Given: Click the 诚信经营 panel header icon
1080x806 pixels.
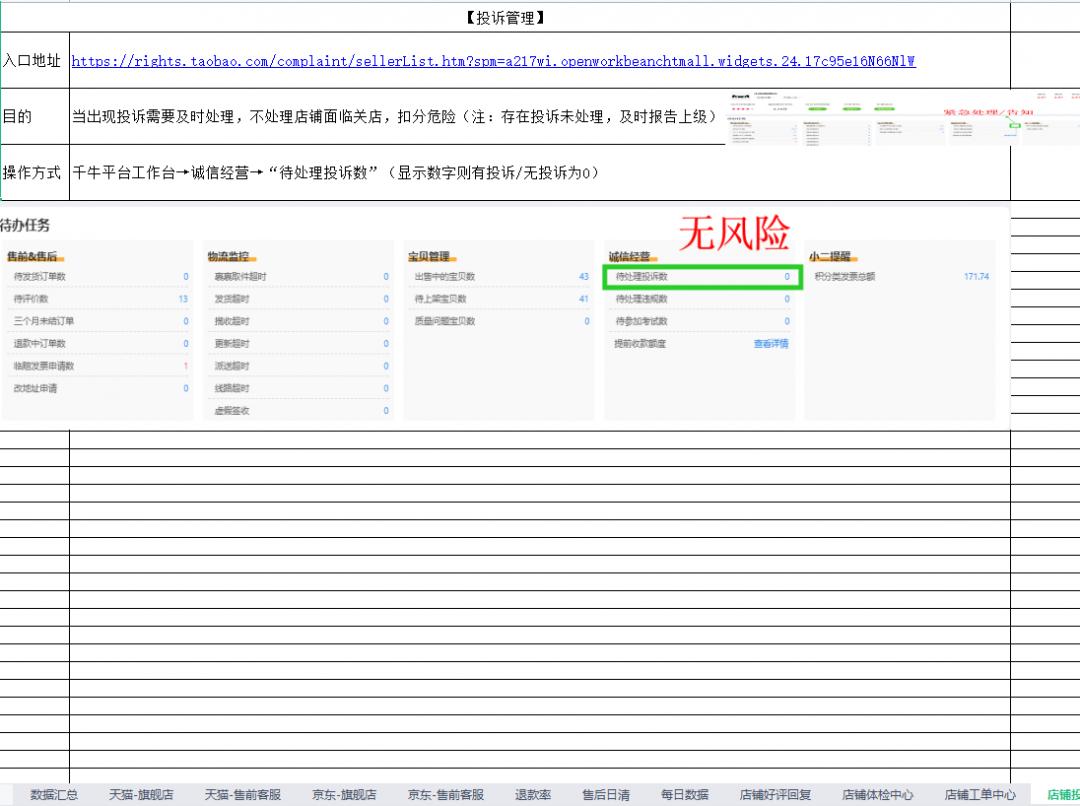Looking at the screenshot, I should tap(629, 254).
